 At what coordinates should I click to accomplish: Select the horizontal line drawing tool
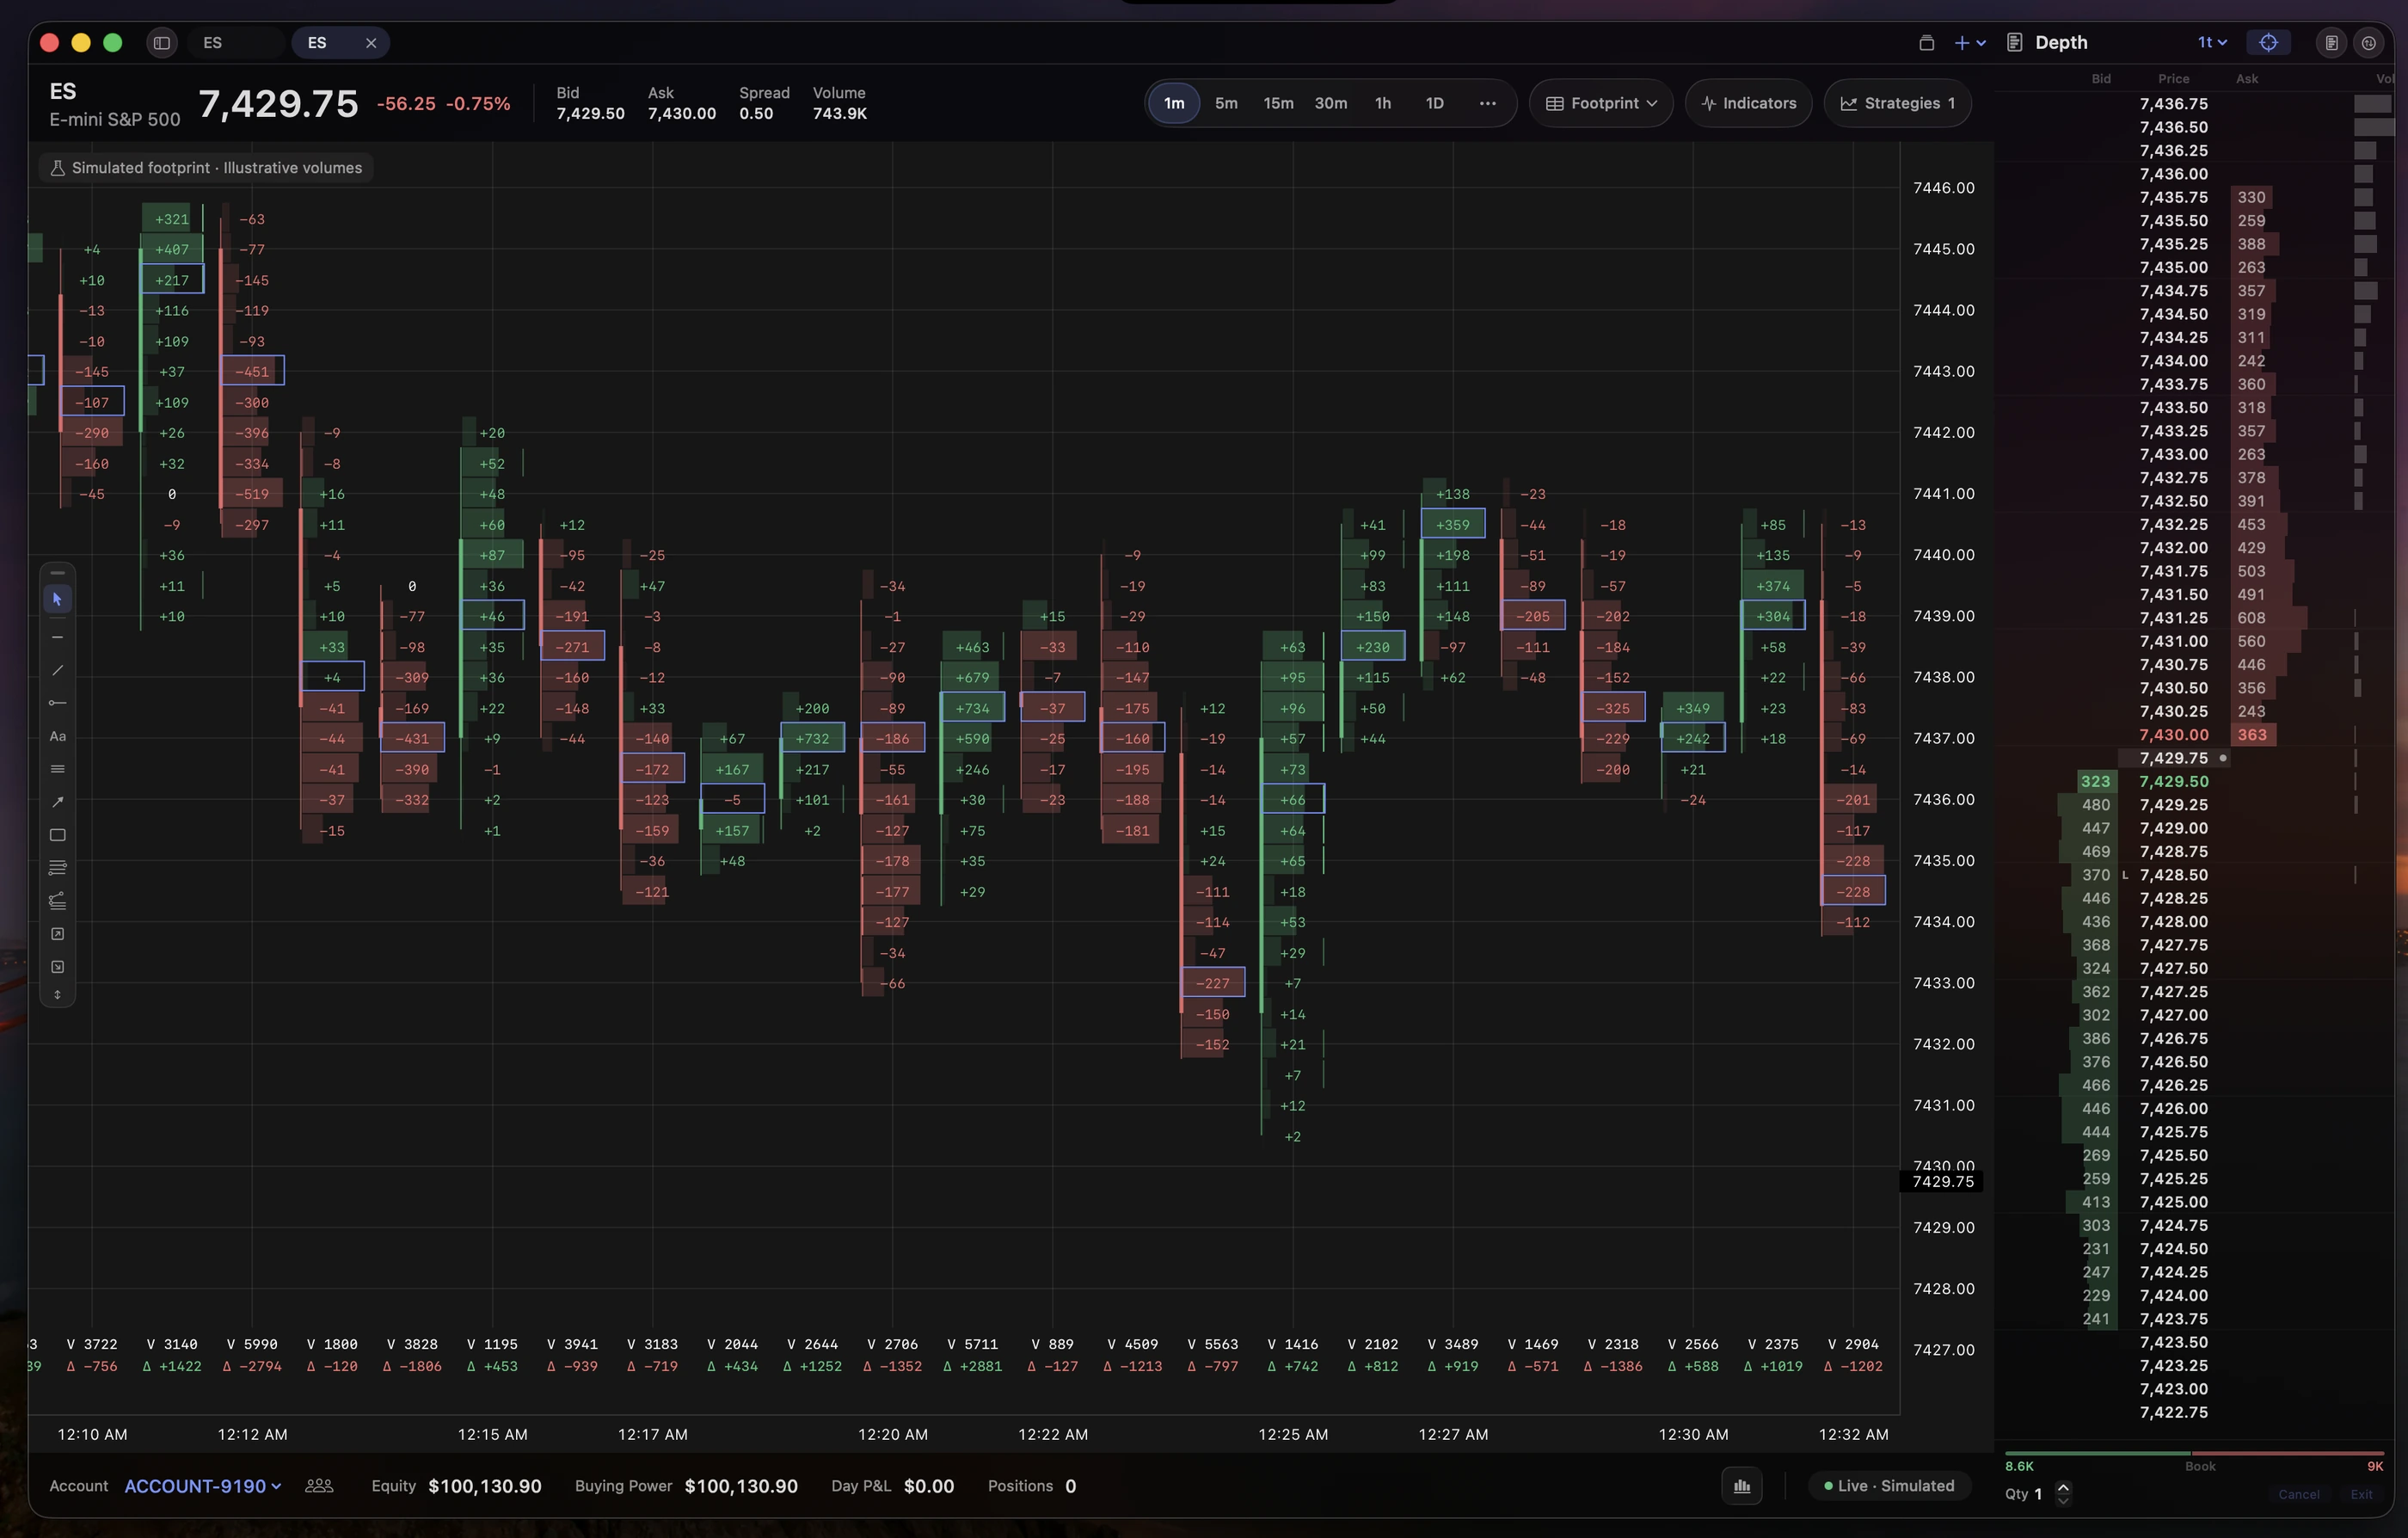tap(57, 637)
